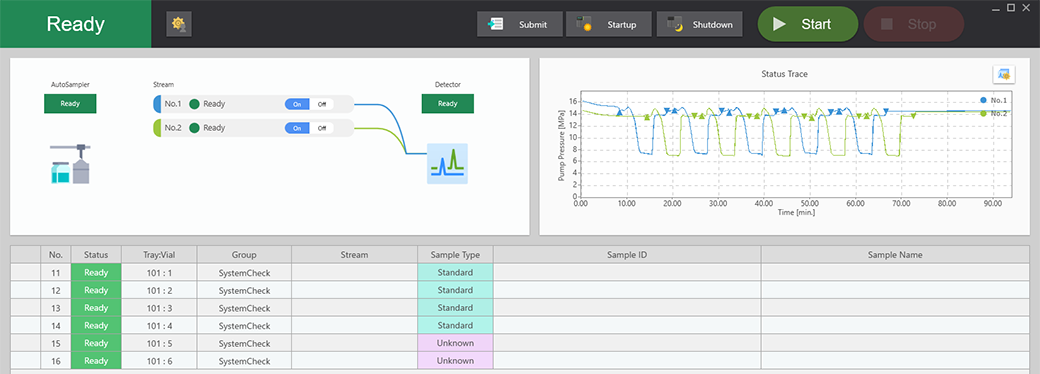This screenshot has height=374, width=1040.
Task: Click the Submit button
Action: point(520,25)
